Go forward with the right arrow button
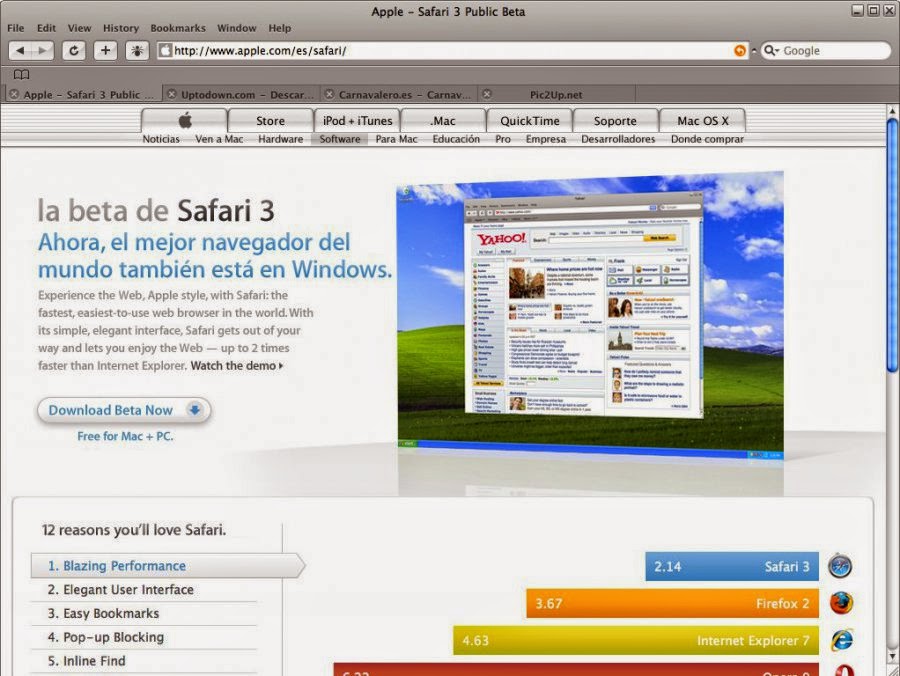 (x=42, y=50)
